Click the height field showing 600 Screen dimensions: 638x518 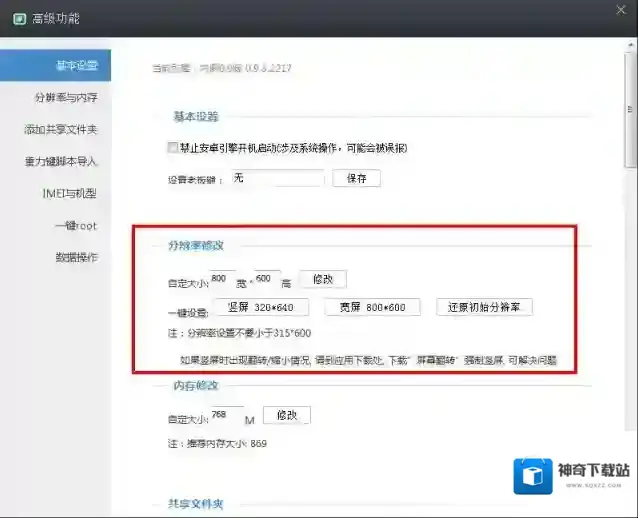tap(267, 280)
